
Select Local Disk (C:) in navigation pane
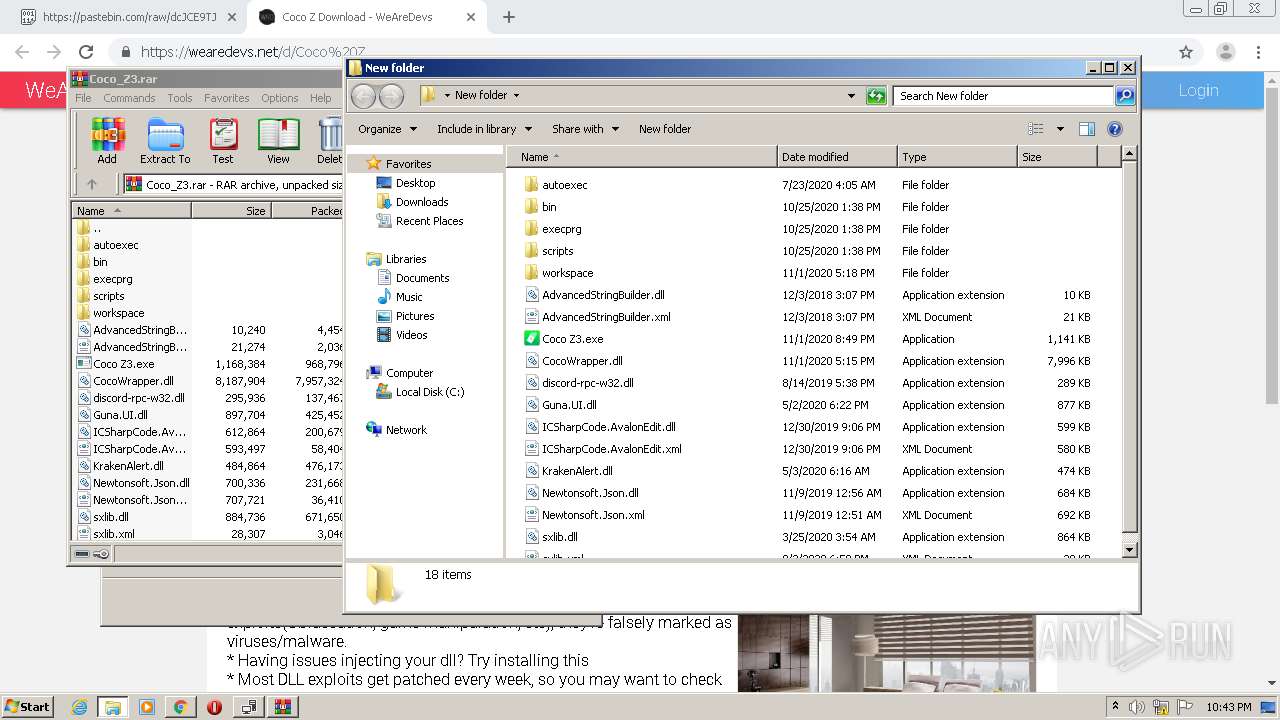click(x=430, y=392)
